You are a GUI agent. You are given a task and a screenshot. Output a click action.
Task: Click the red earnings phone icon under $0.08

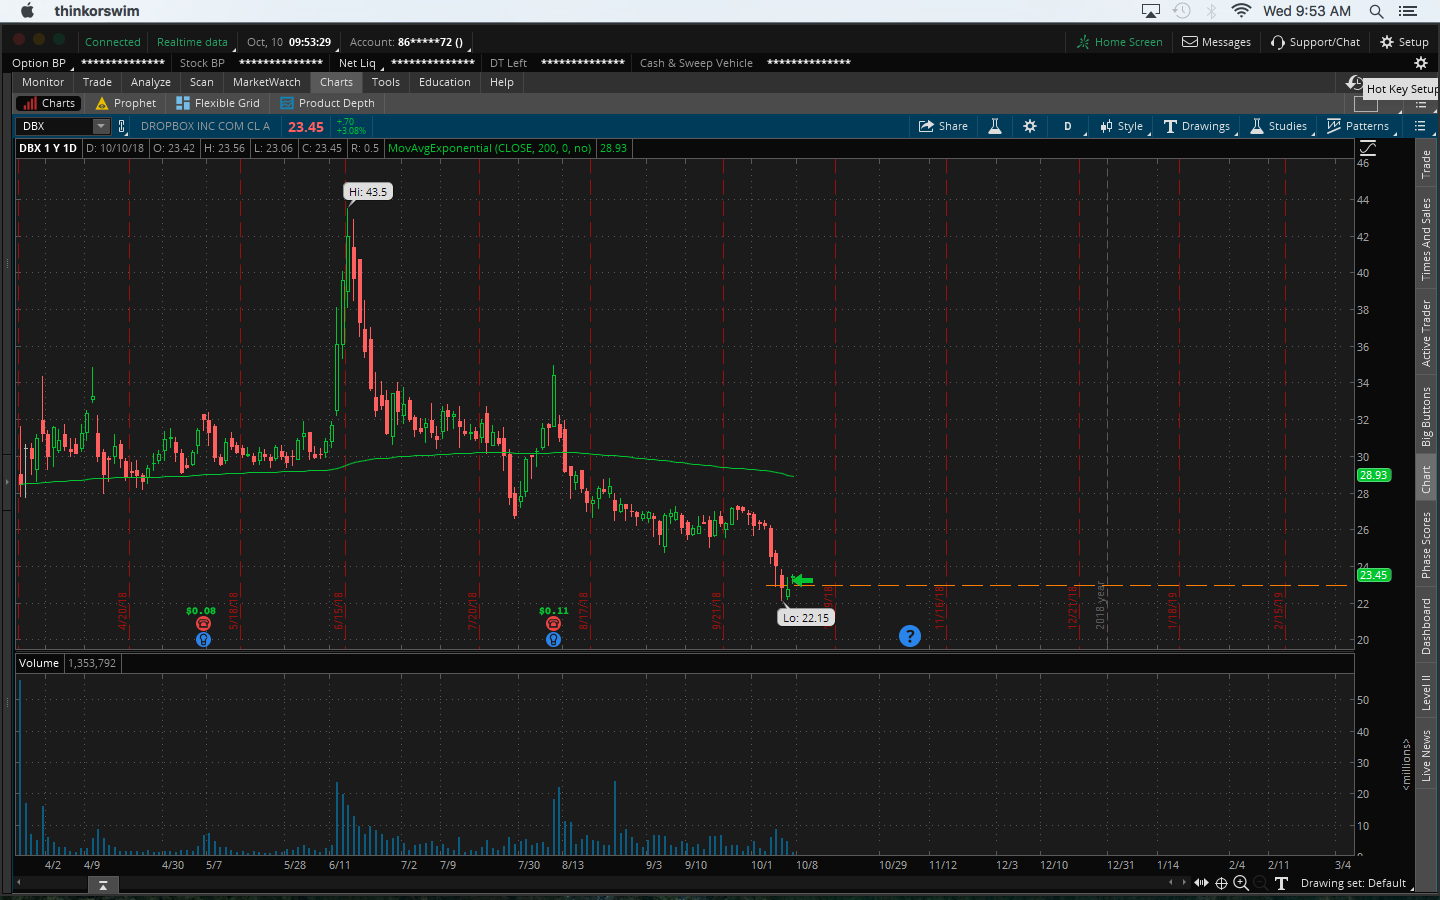(x=203, y=624)
